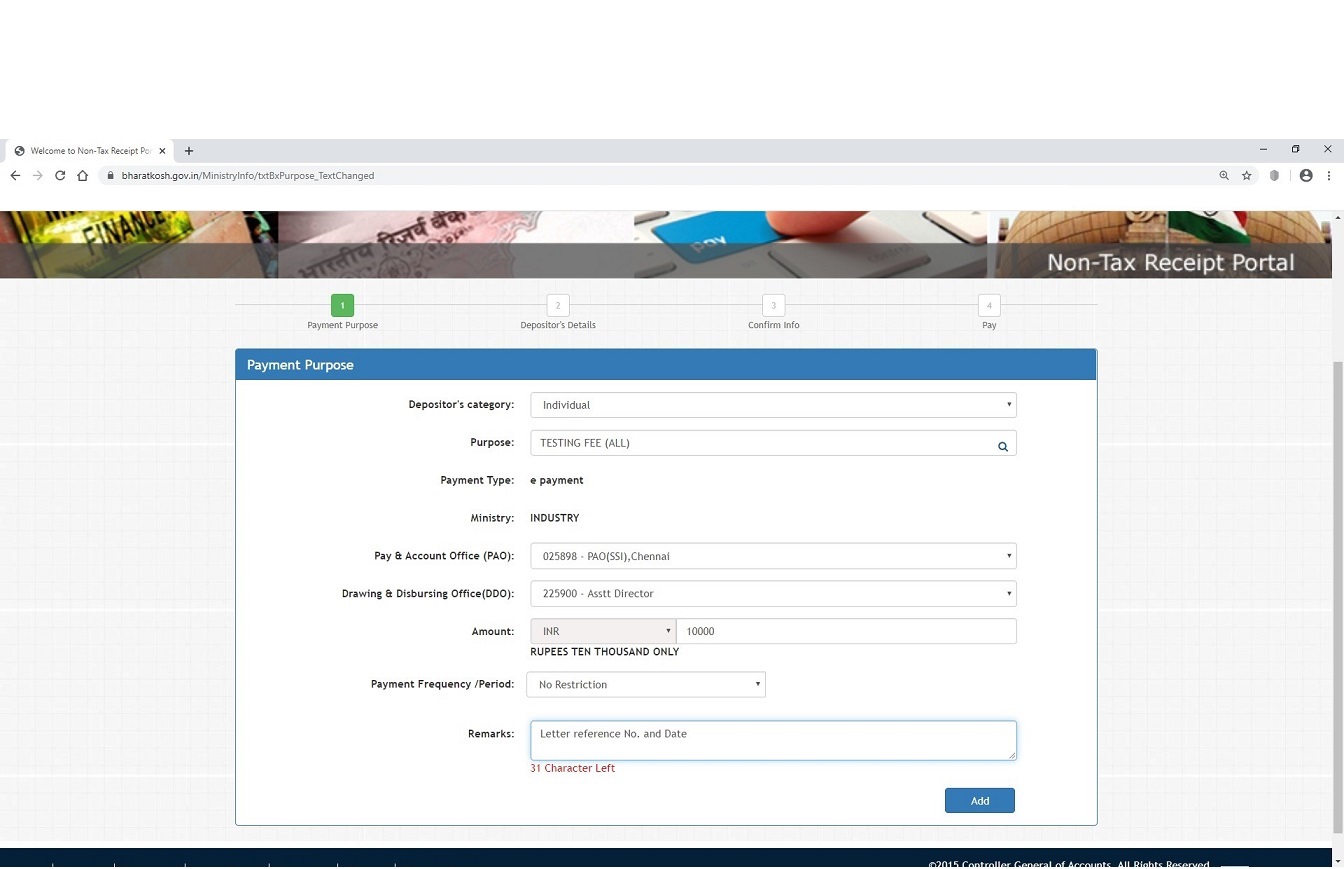
Task: Focus the Remarks text area
Action: click(773, 740)
